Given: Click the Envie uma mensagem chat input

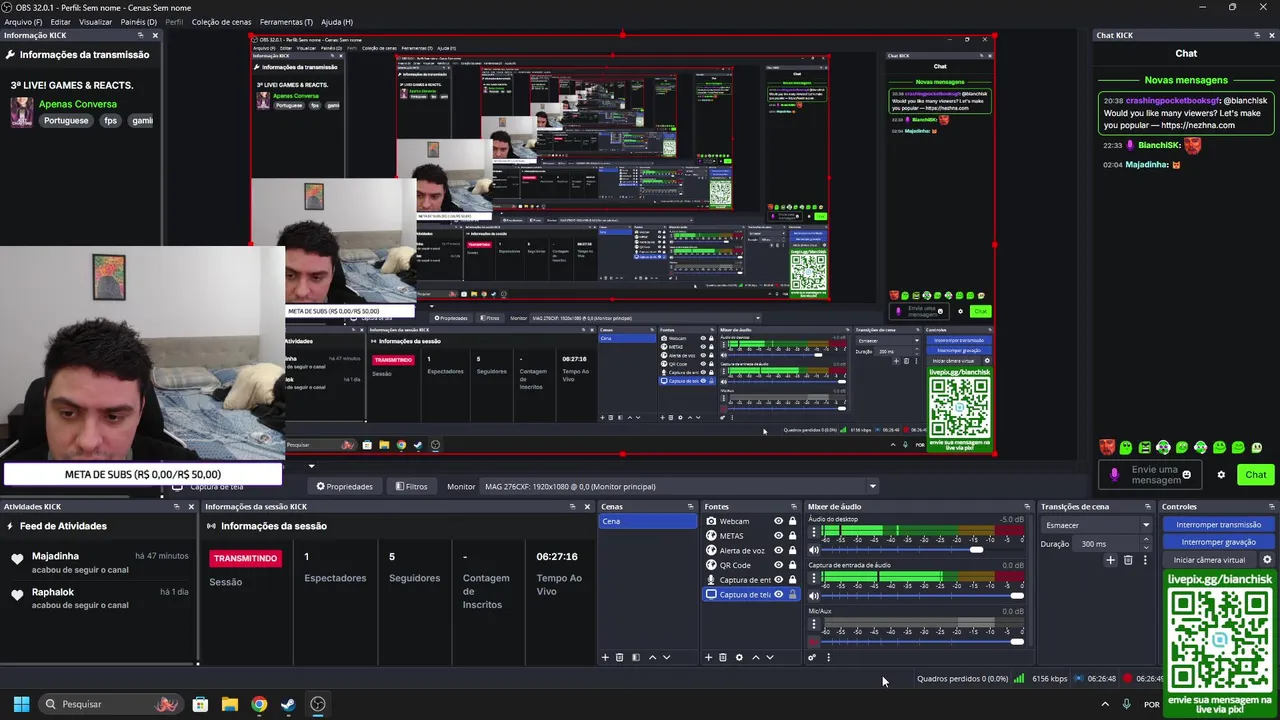Looking at the screenshot, I should [1150, 475].
